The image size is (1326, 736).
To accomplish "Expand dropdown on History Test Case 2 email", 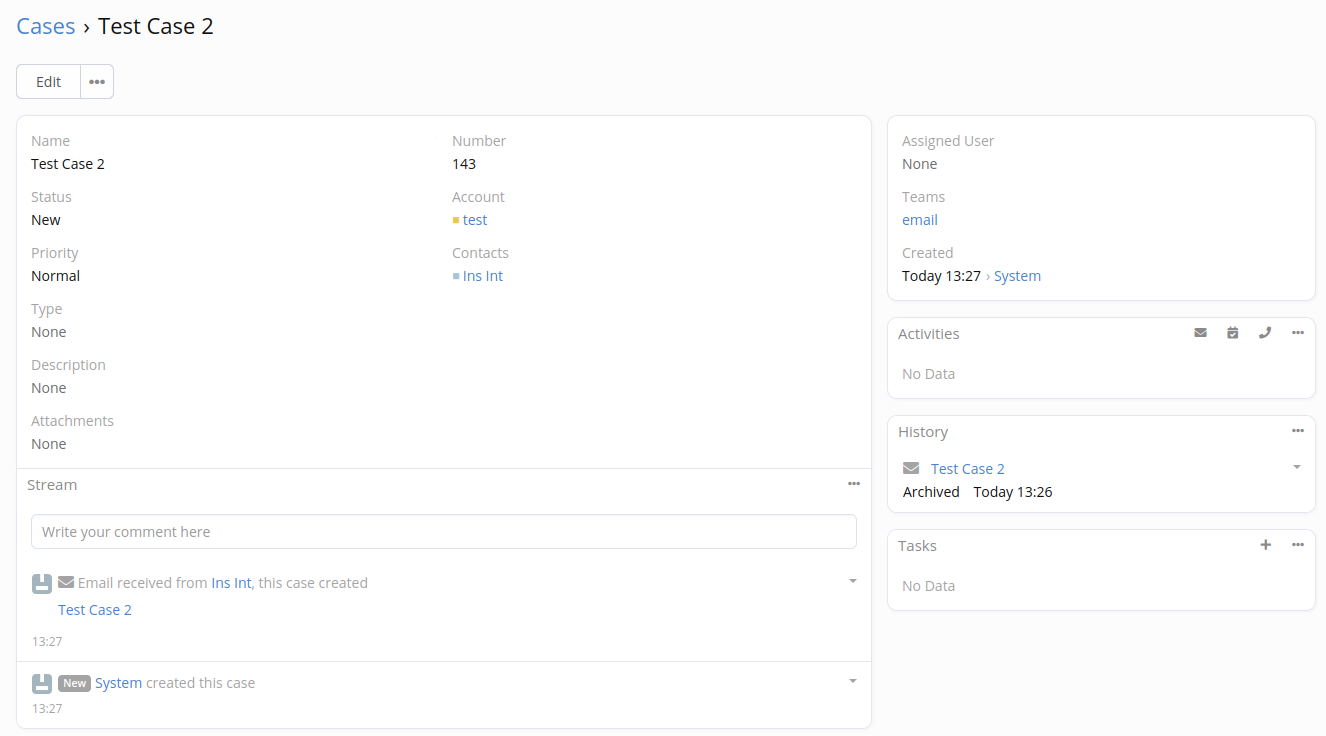I will click(1297, 467).
